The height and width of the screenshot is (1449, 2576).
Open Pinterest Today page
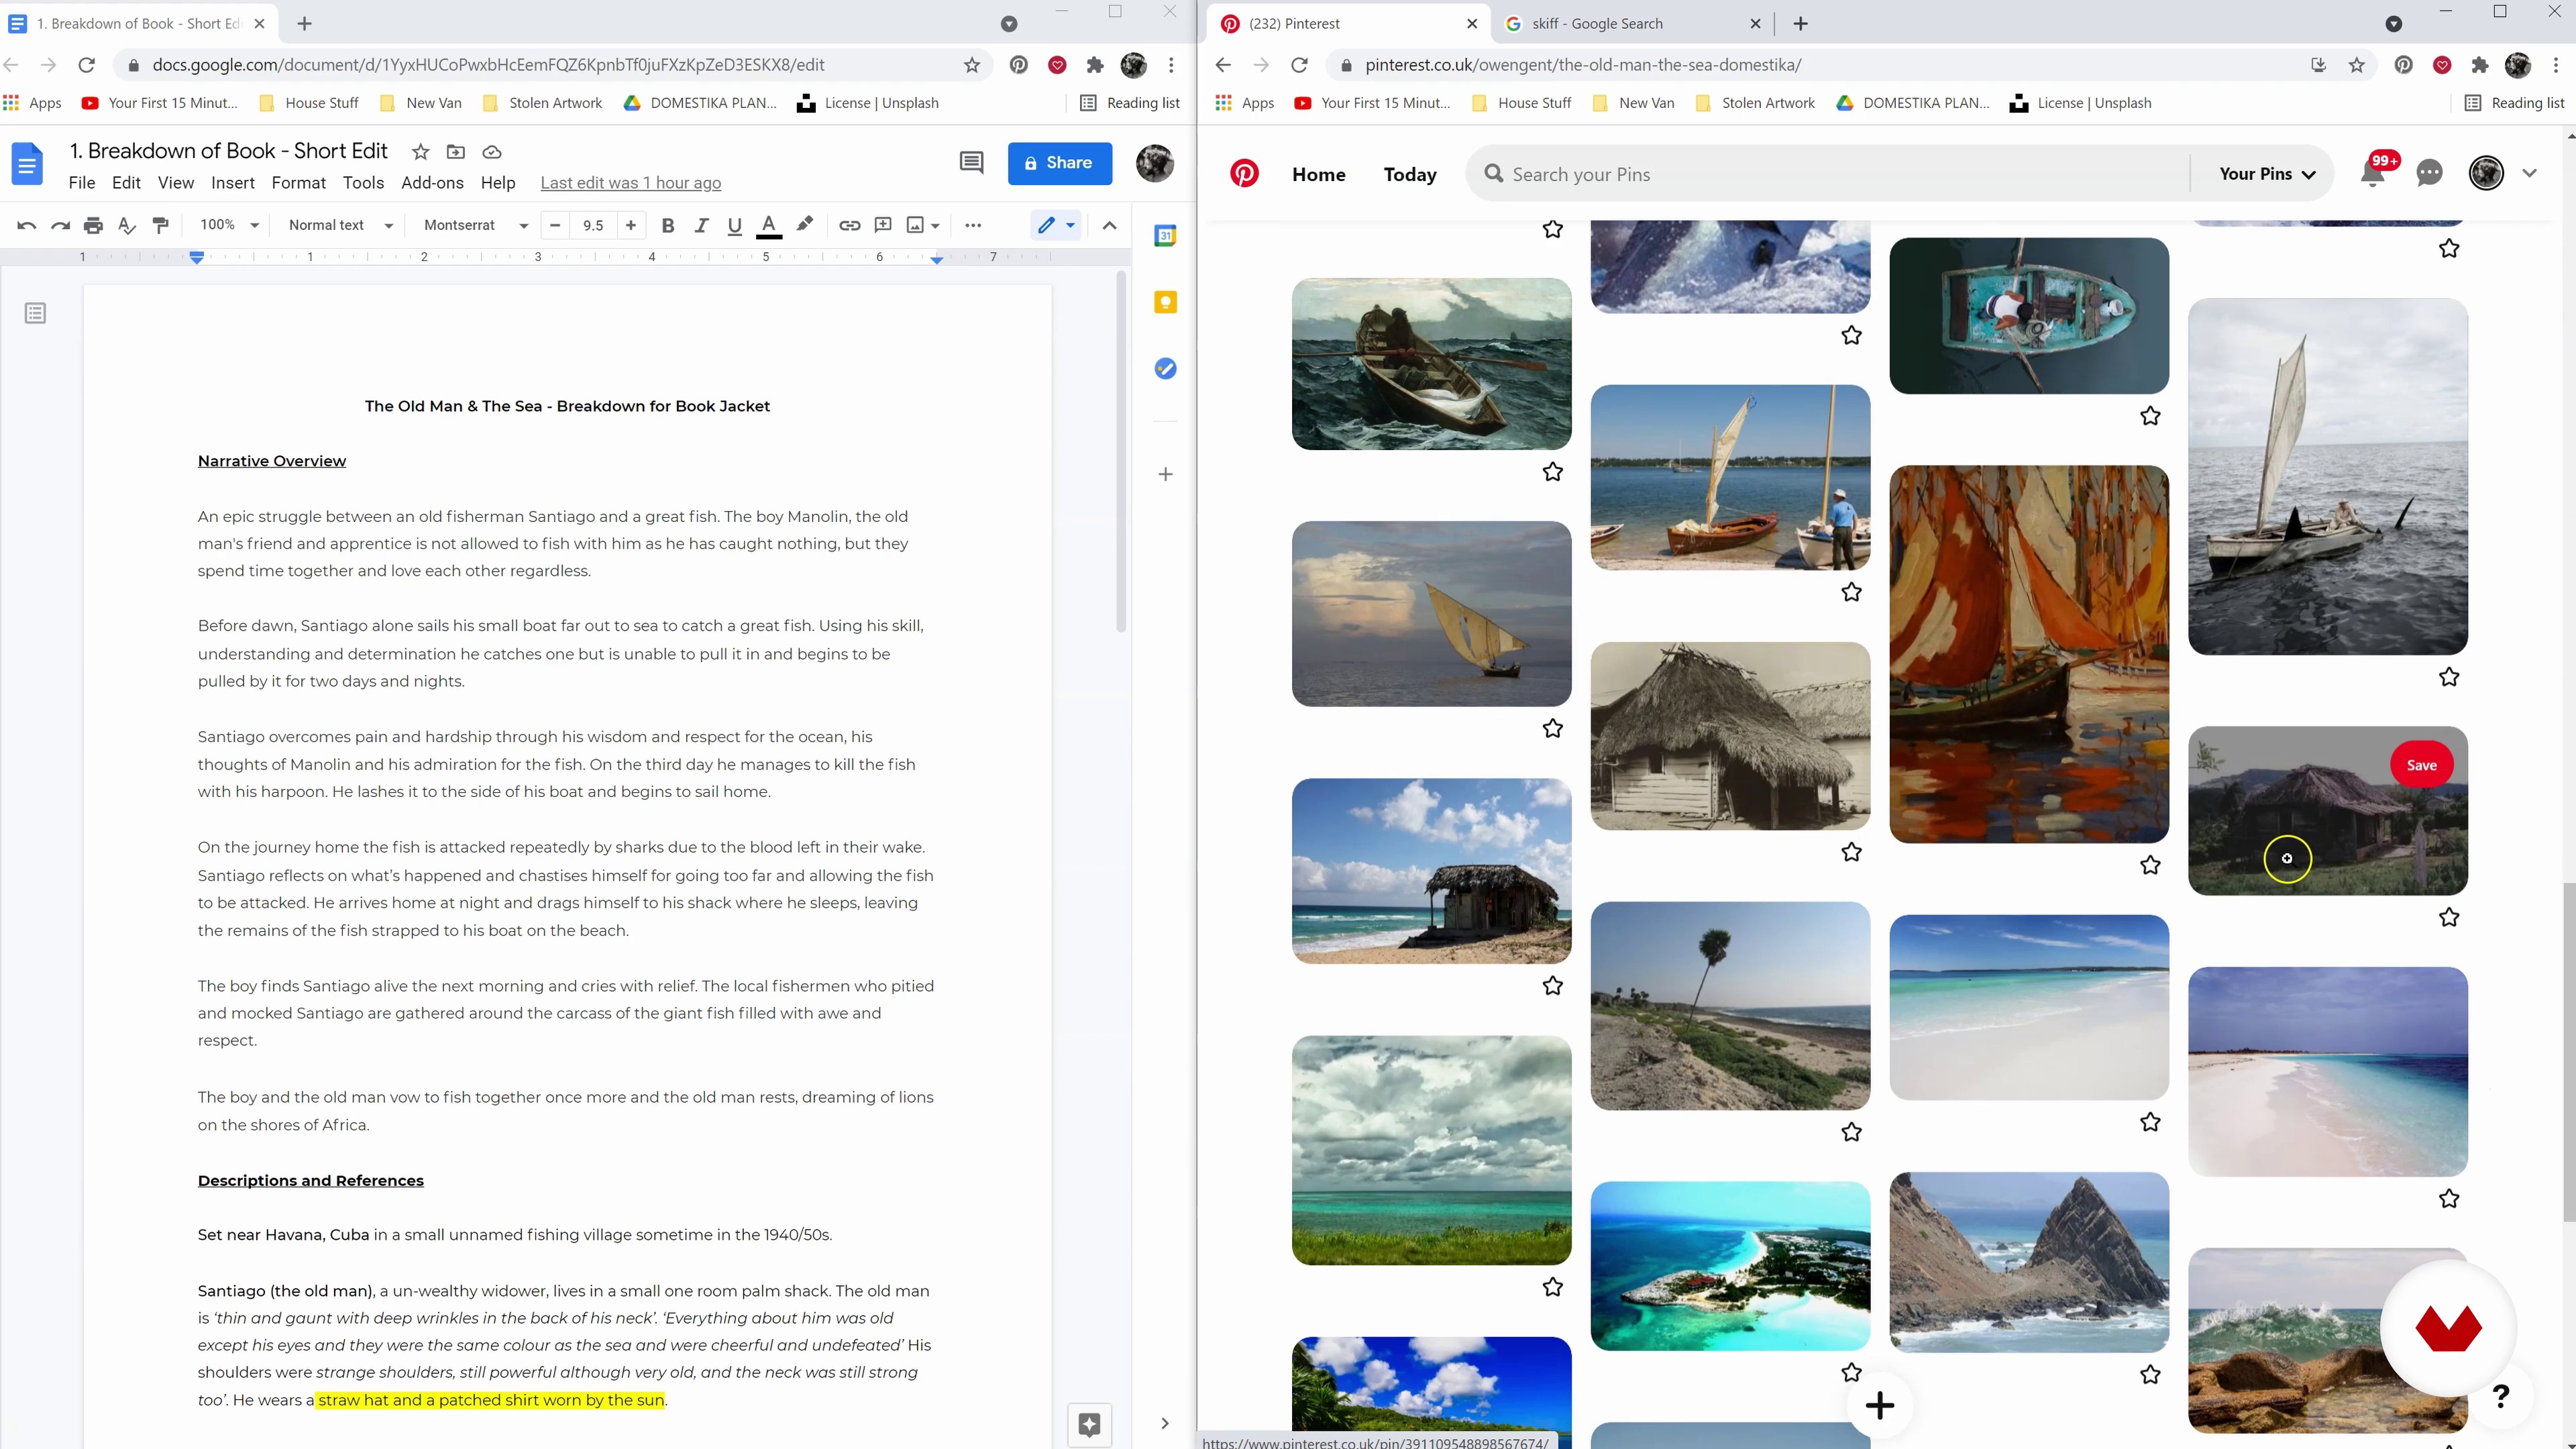click(x=1410, y=174)
